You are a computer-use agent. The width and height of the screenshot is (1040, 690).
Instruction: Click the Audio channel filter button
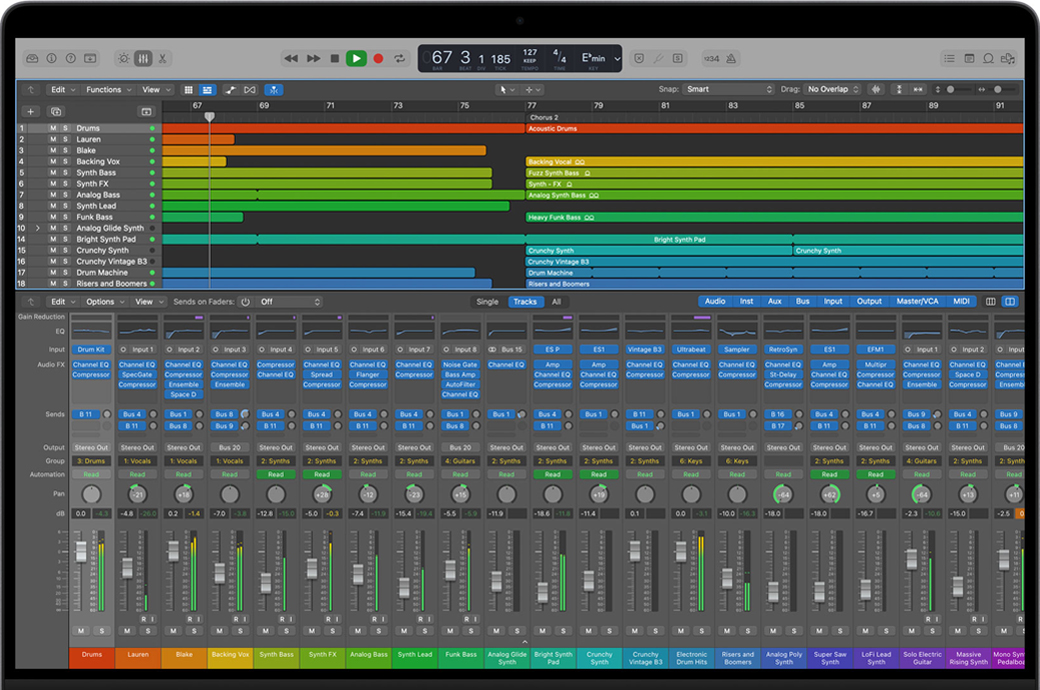click(x=715, y=301)
